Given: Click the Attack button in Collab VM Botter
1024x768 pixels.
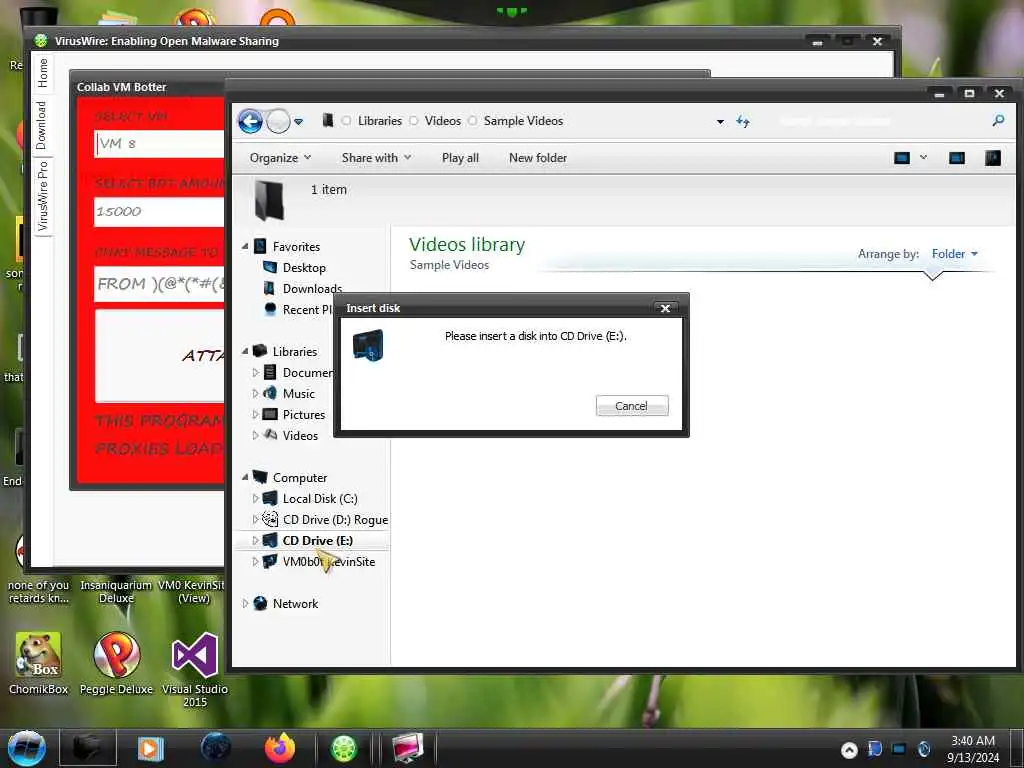Looking at the screenshot, I should [160, 356].
